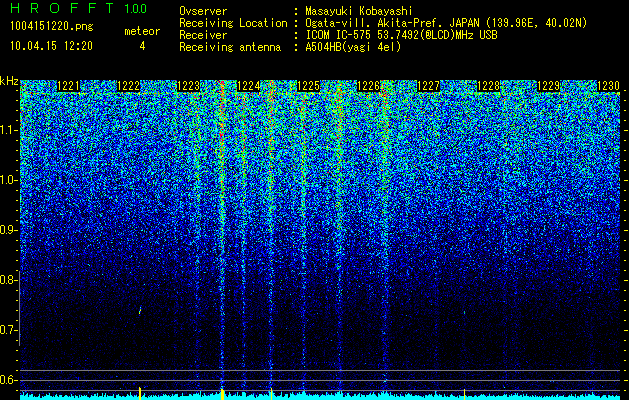Click the ICOM IC-575 receiver info
Image resolution: width=629 pixels, height=400 pixels.
[401, 35]
